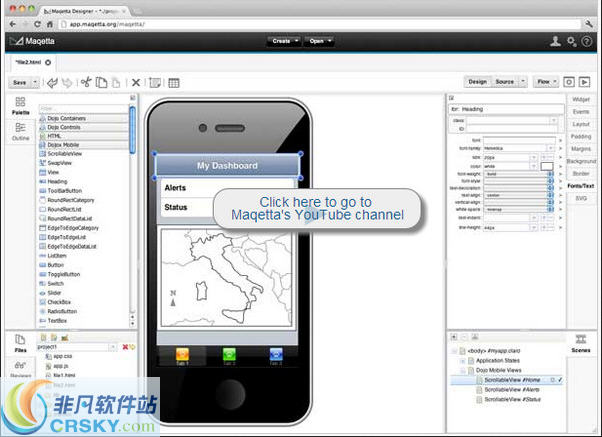Open the Flow layout dropdown

[x=546, y=82]
